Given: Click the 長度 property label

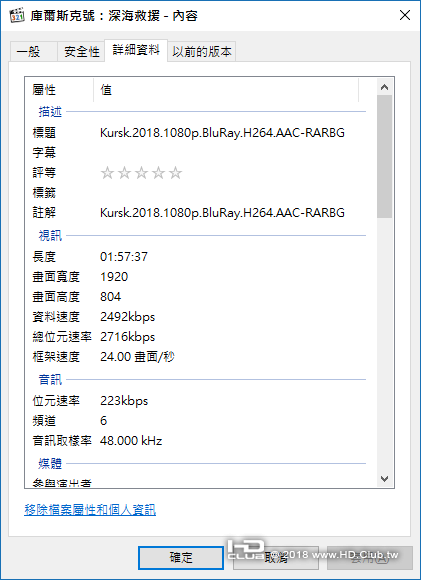Looking at the screenshot, I should [44, 256].
